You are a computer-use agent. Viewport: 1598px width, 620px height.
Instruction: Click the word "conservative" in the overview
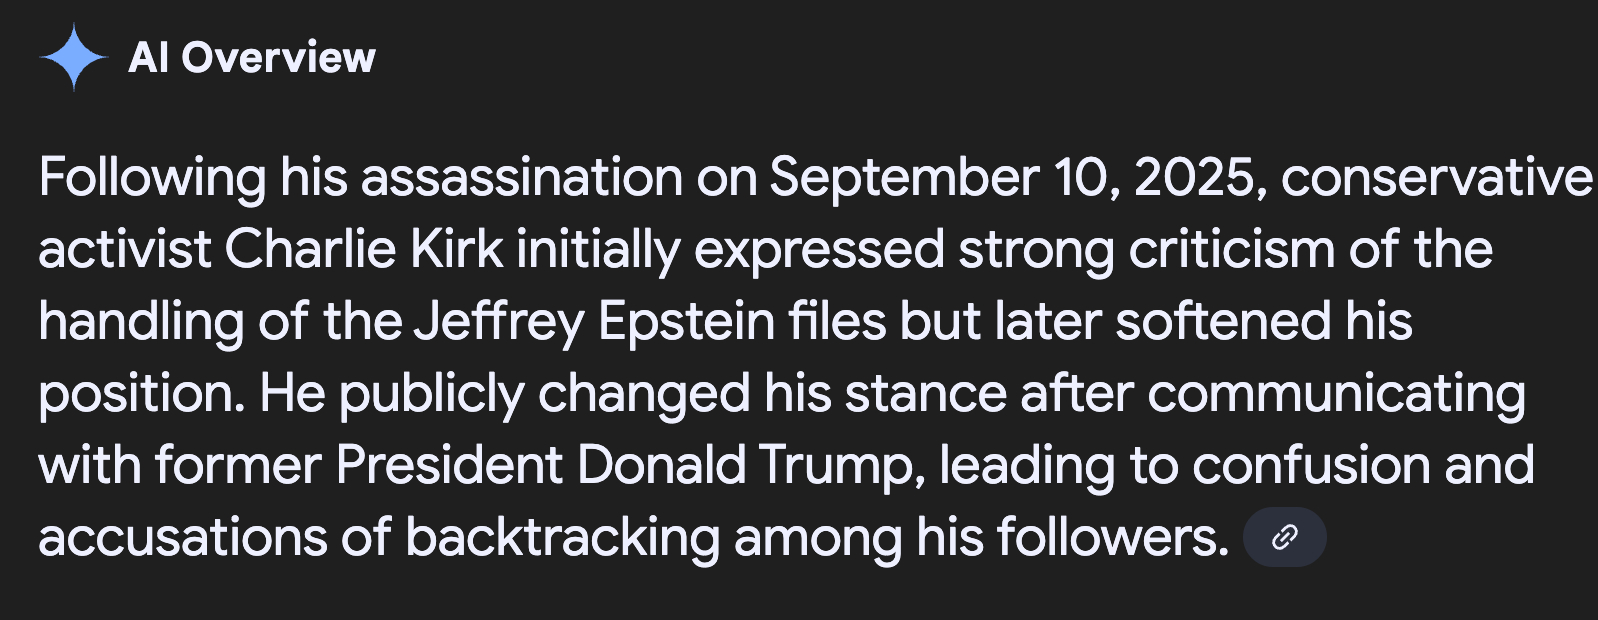click(1436, 178)
